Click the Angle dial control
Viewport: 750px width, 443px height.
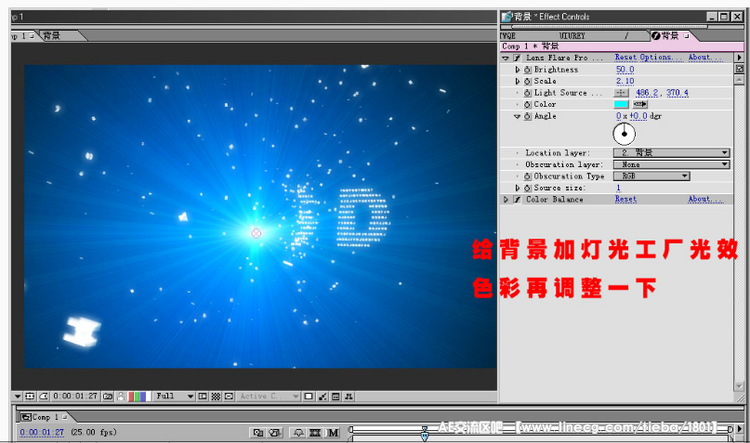point(624,134)
